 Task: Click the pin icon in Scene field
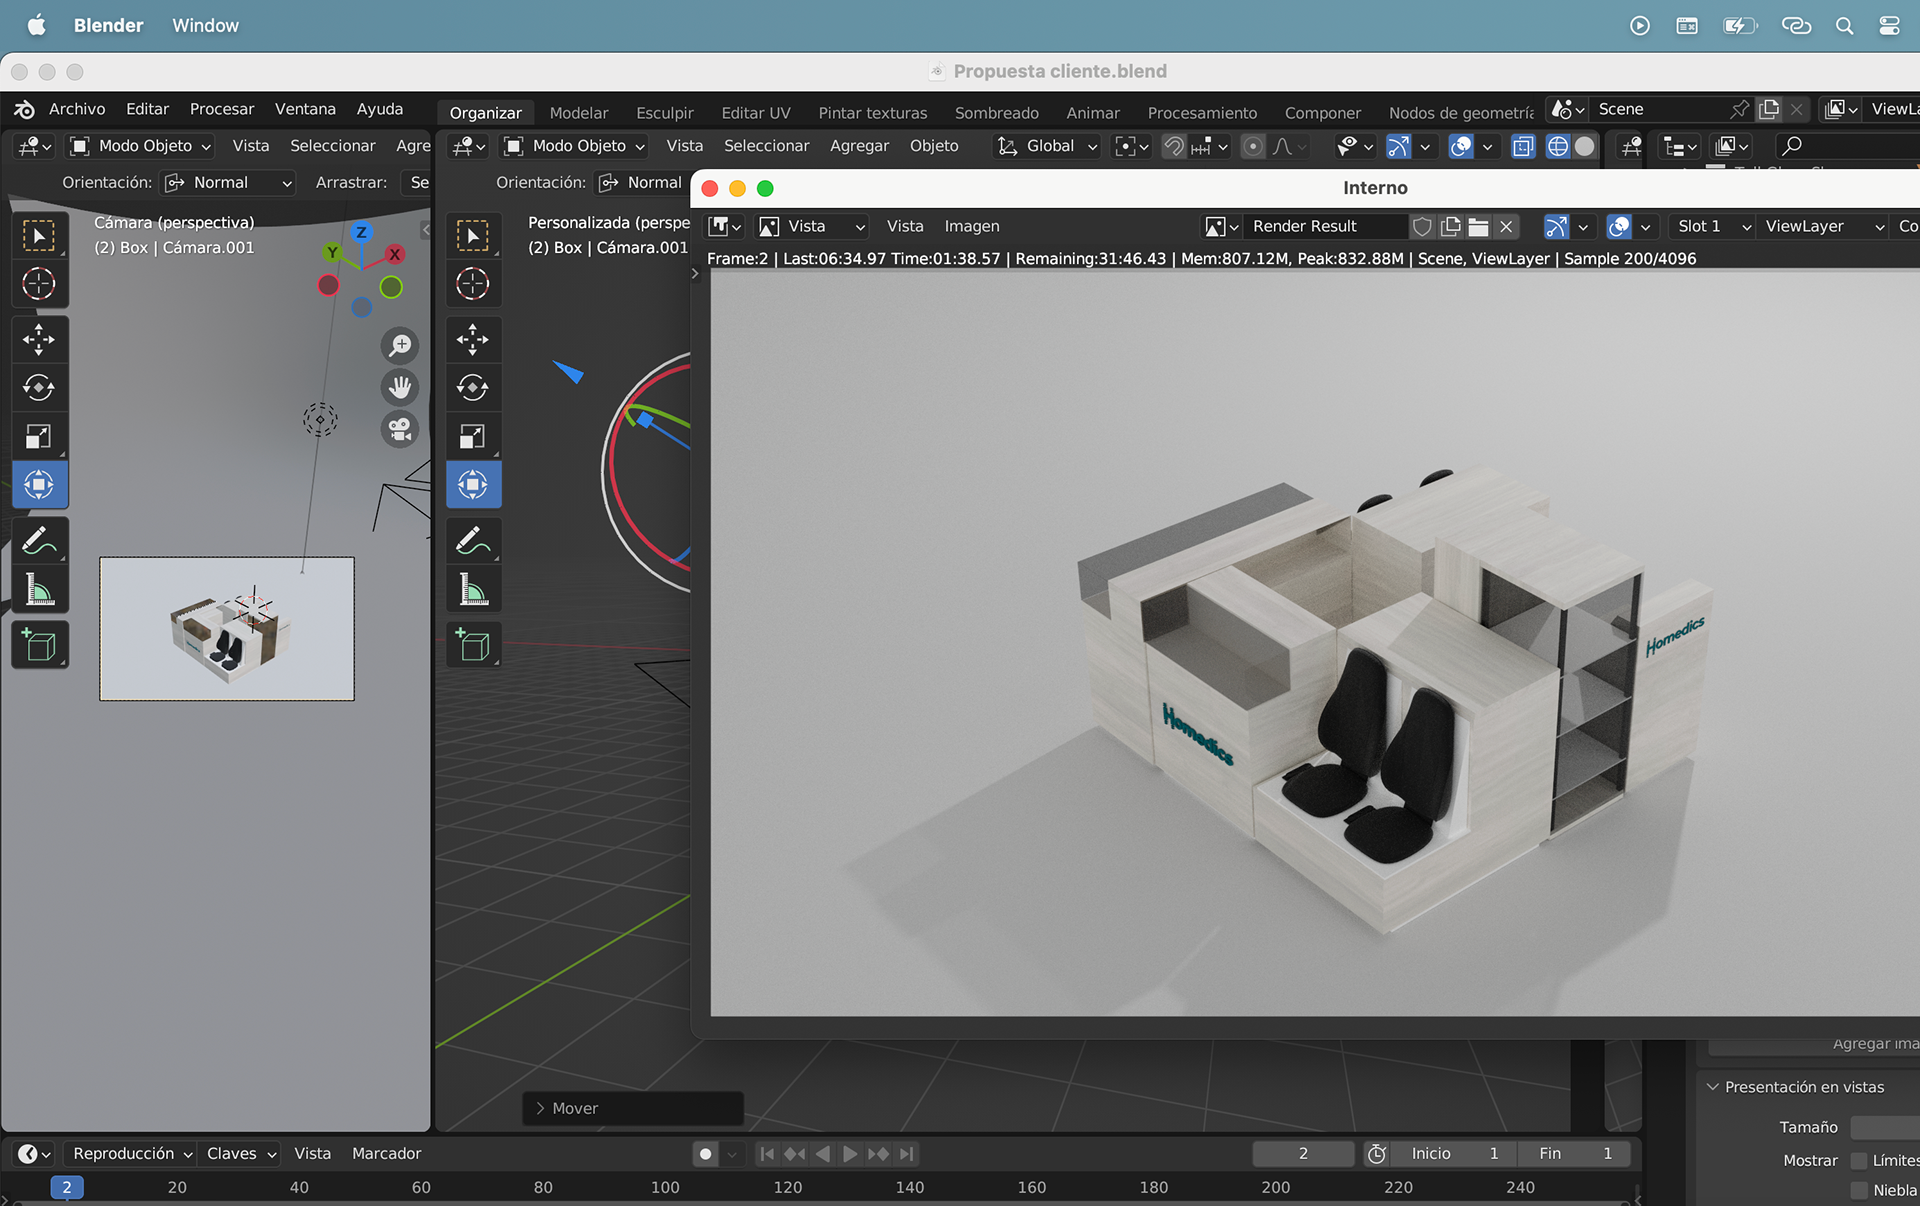point(1740,109)
